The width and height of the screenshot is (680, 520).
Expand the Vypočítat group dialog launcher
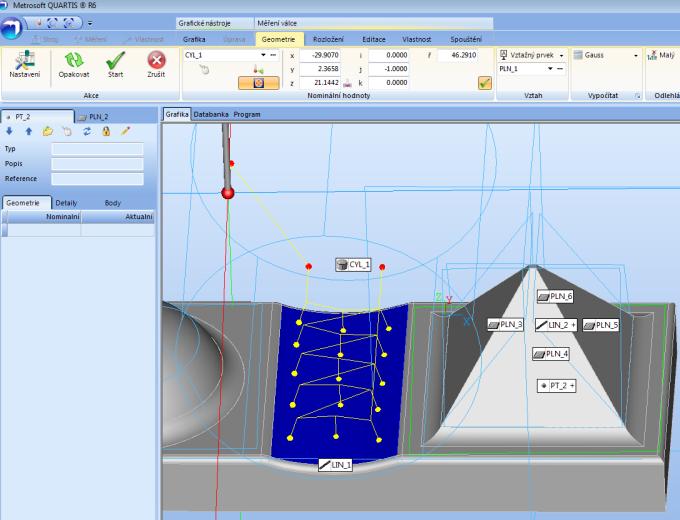pos(638,96)
